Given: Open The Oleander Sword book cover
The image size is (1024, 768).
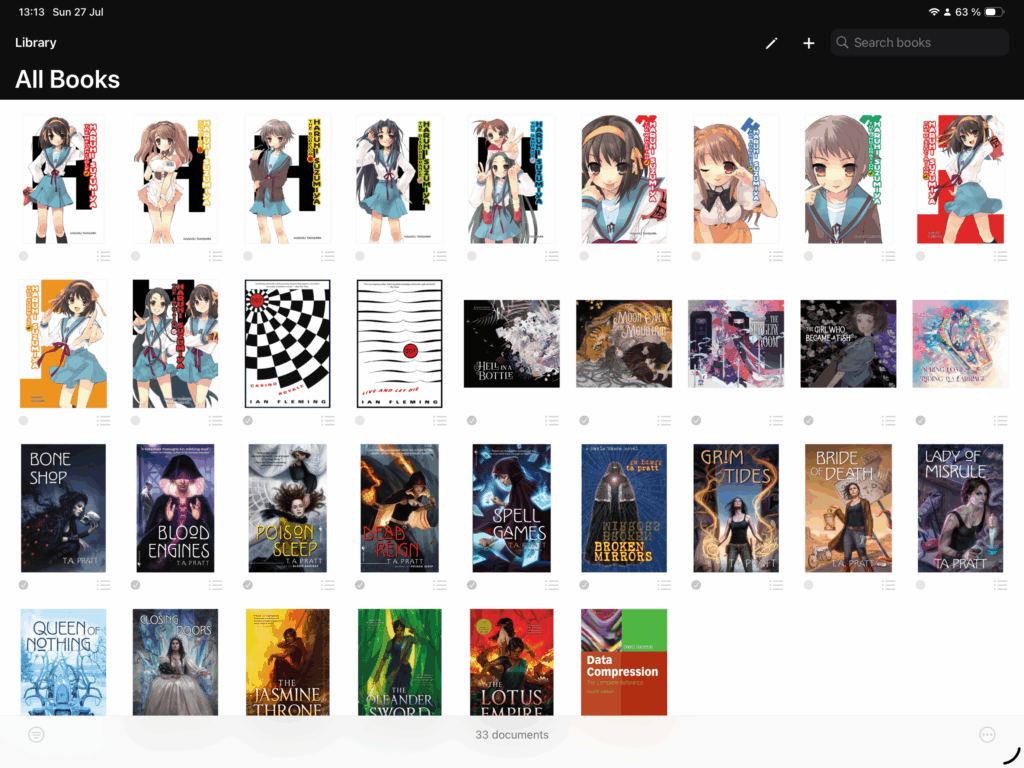Looking at the screenshot, I should [x=400, y=662].
